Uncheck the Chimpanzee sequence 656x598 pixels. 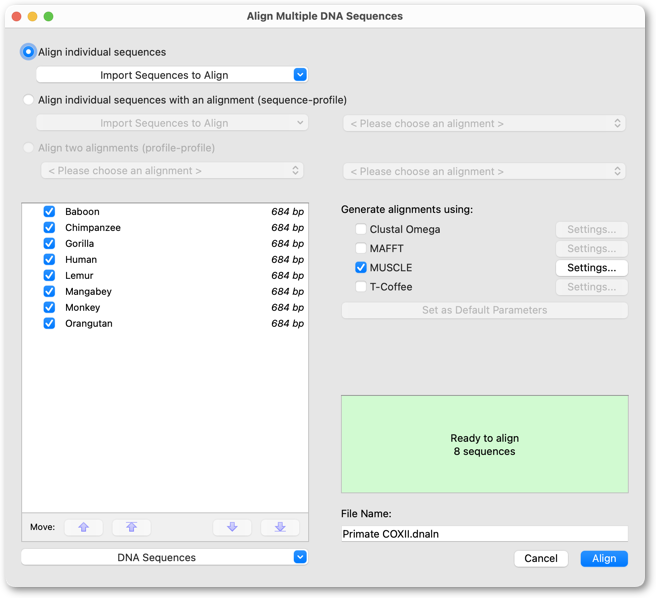(49, 227)
